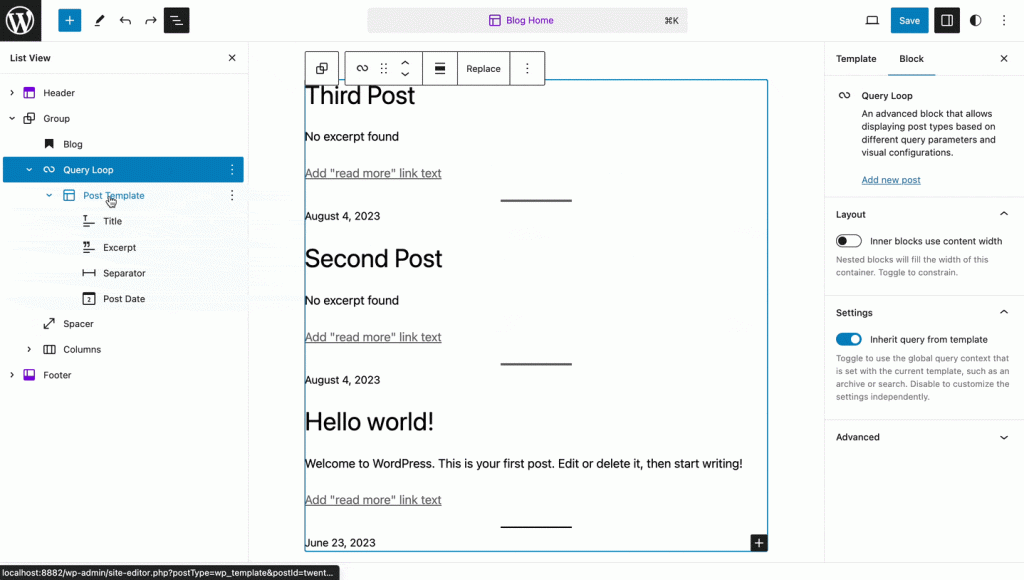Disable Inherit query from template
Image resolution: width=1024 pixels, height=580 pixels.
(x=848, y=339)
